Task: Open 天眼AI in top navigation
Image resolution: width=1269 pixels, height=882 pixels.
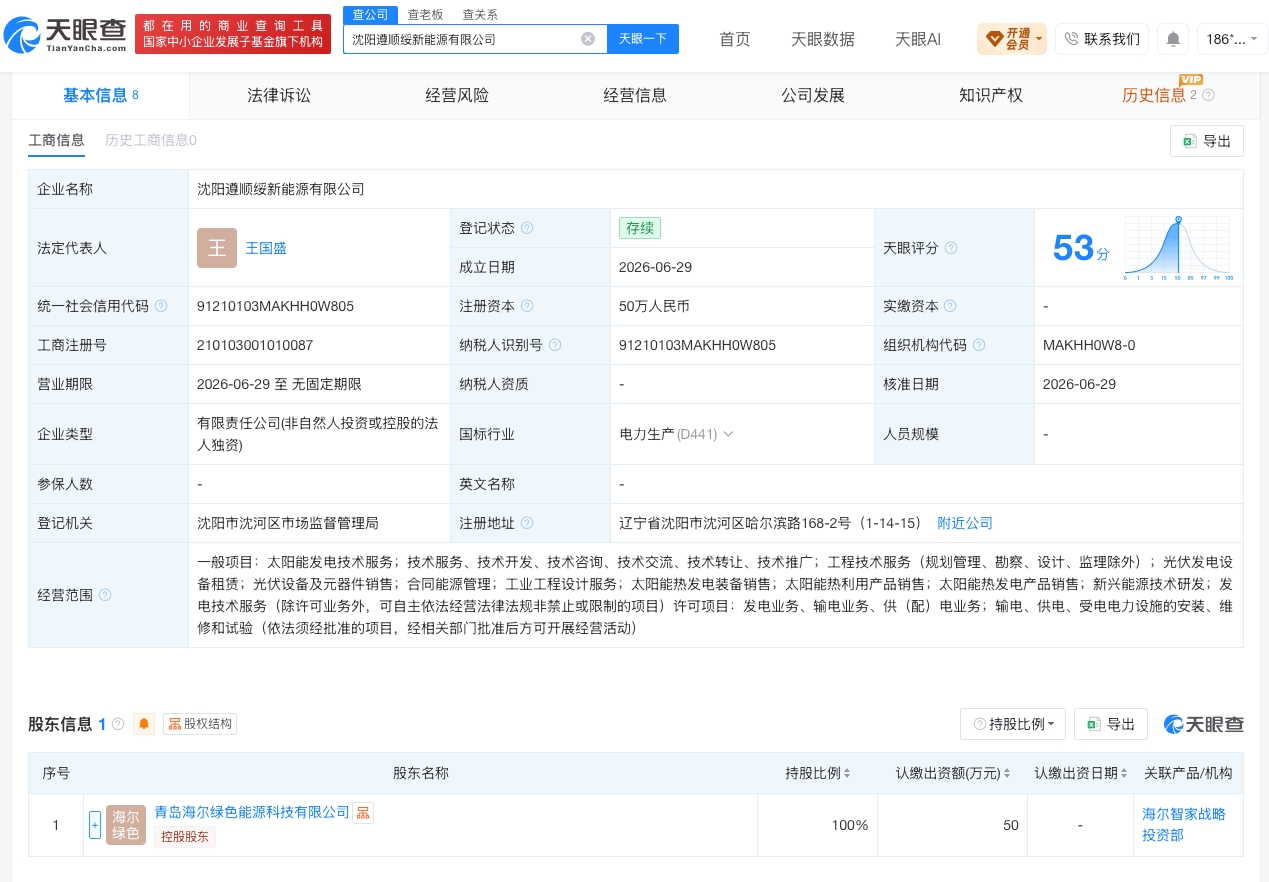Action: coord(918,39)
